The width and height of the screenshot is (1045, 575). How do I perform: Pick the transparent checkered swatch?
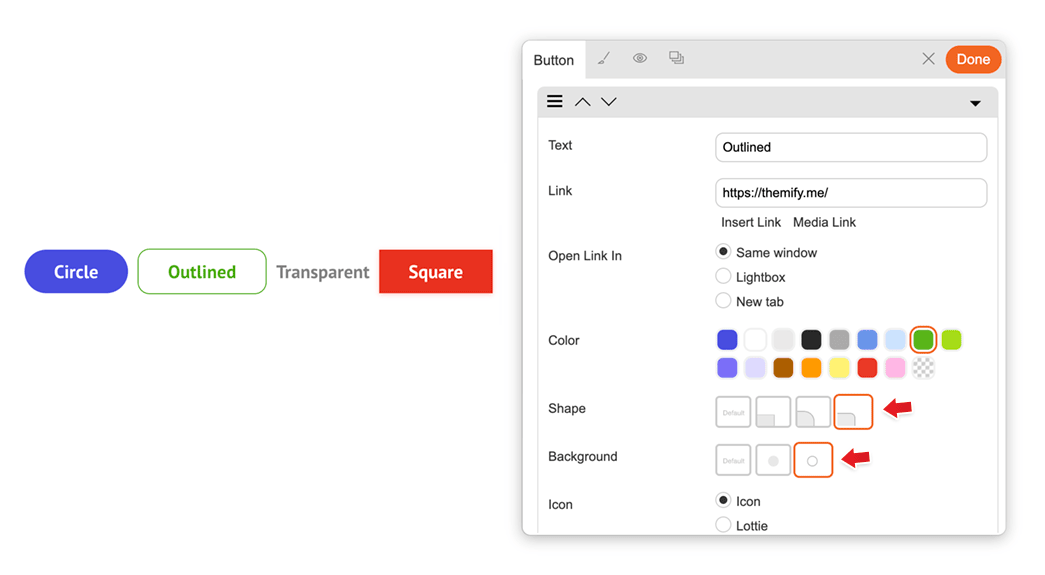pos(923,368)
